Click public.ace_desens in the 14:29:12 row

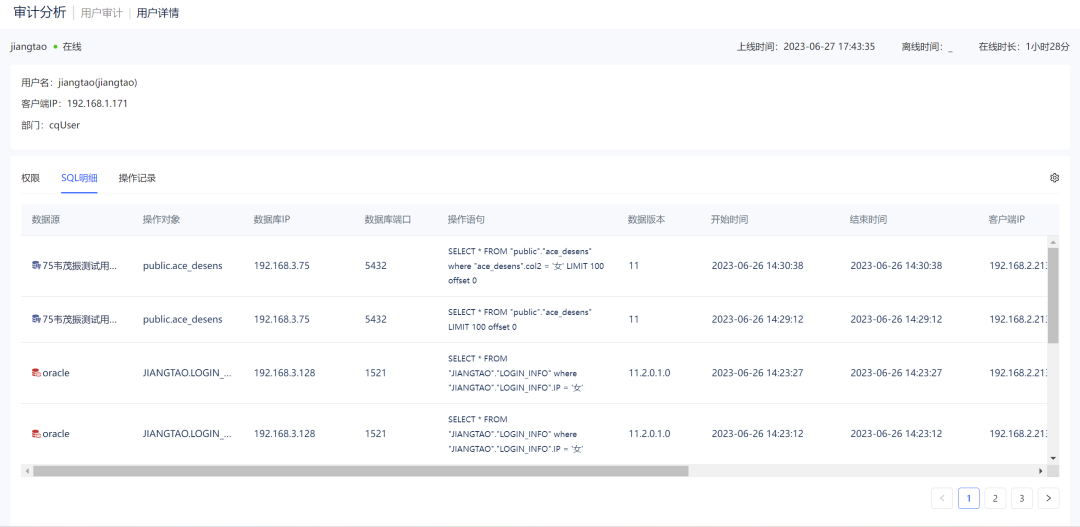tap(183, 319)
